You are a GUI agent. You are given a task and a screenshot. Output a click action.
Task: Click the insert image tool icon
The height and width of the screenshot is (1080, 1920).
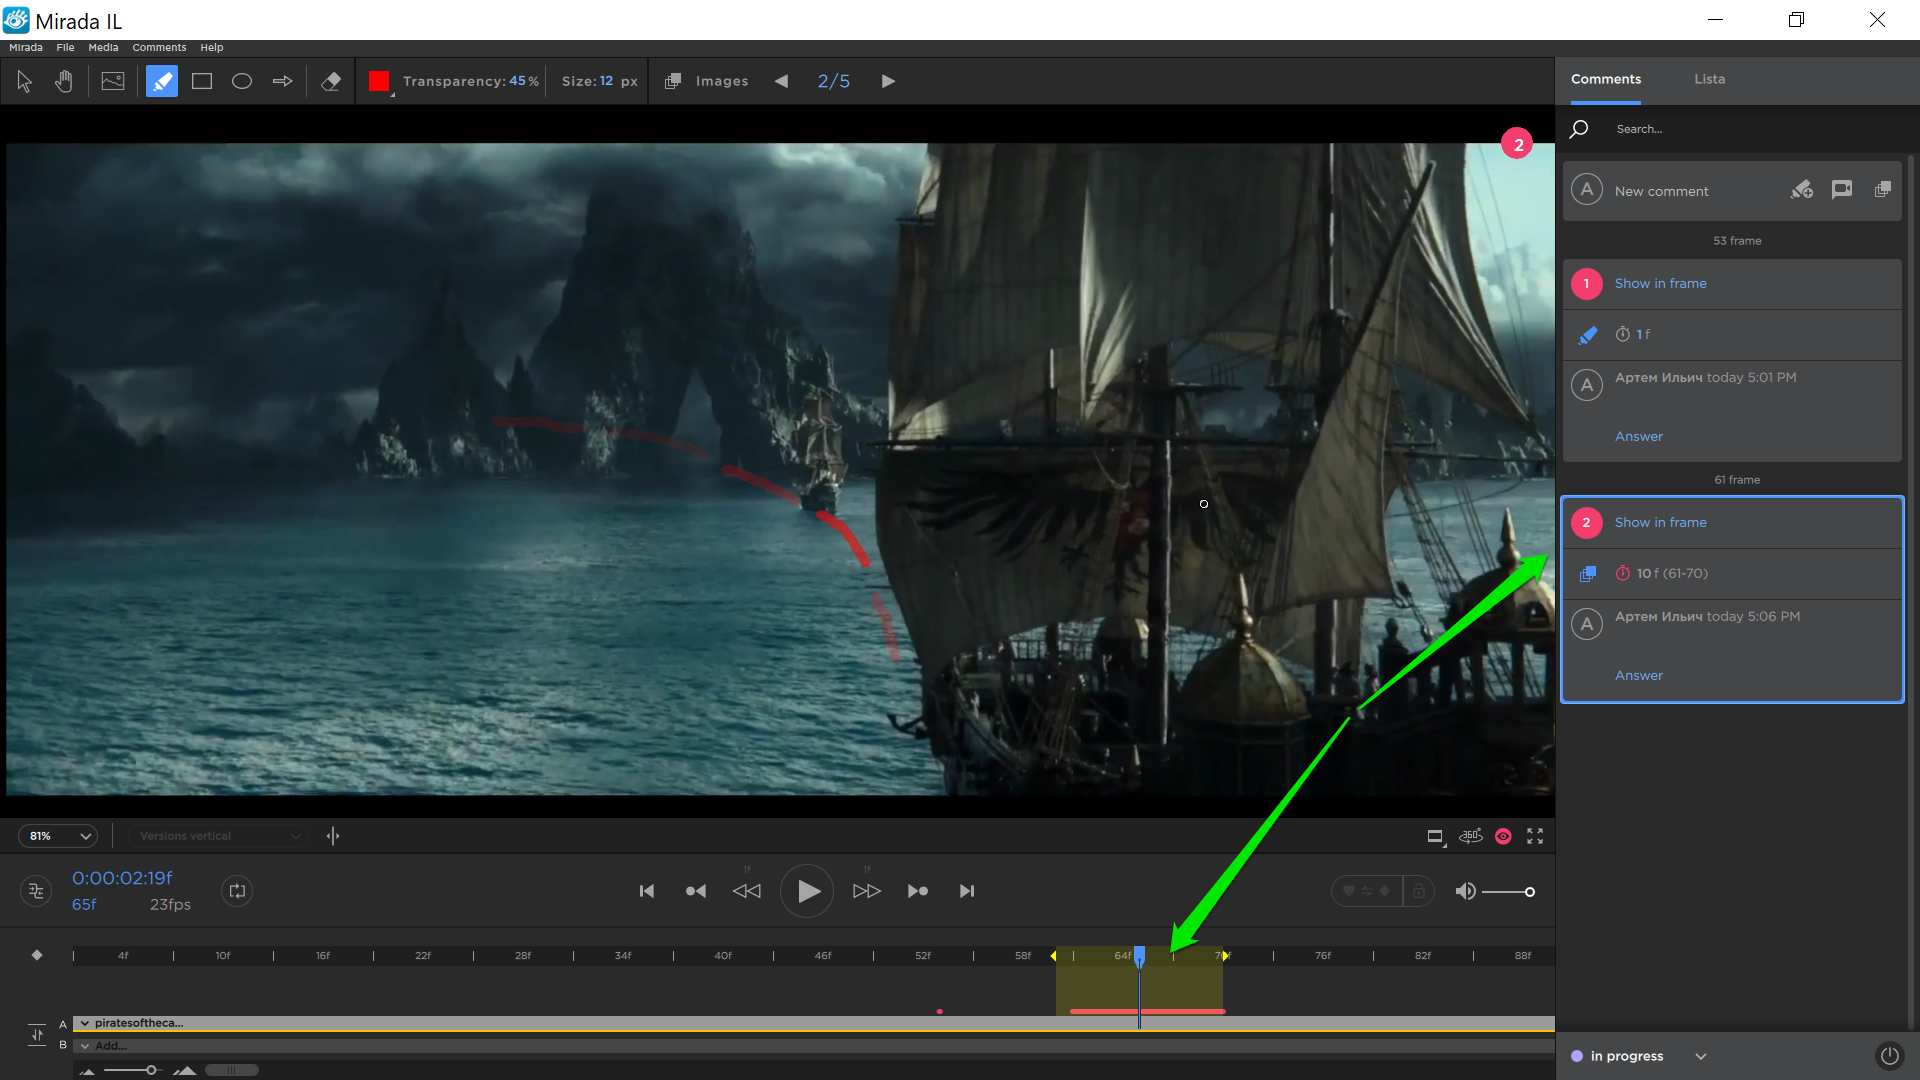point(113,81)
